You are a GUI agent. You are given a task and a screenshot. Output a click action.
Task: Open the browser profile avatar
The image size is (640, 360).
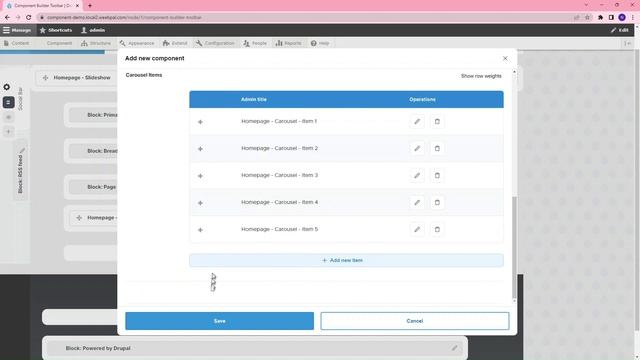click(x=622, y=18)
